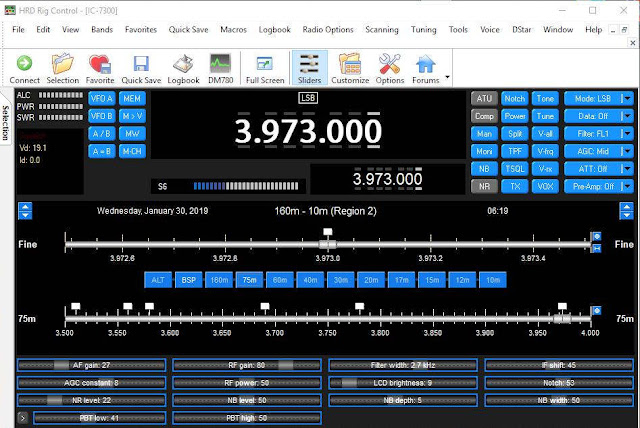Toggle the VOX button
Screen dimensions: 640x428
tap(545, 186)
